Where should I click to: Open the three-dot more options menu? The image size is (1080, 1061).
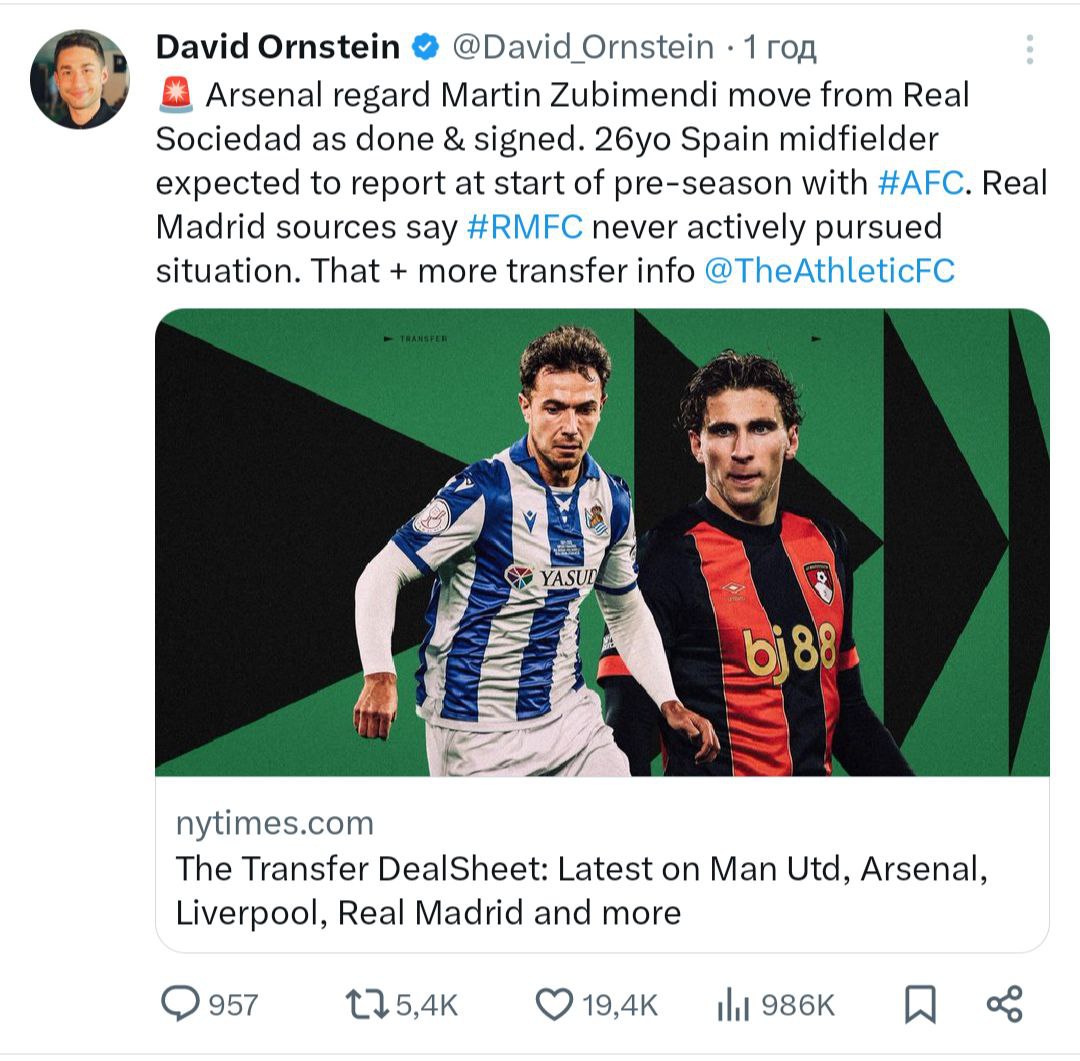pyautogui.click(x=1029, y=49)
